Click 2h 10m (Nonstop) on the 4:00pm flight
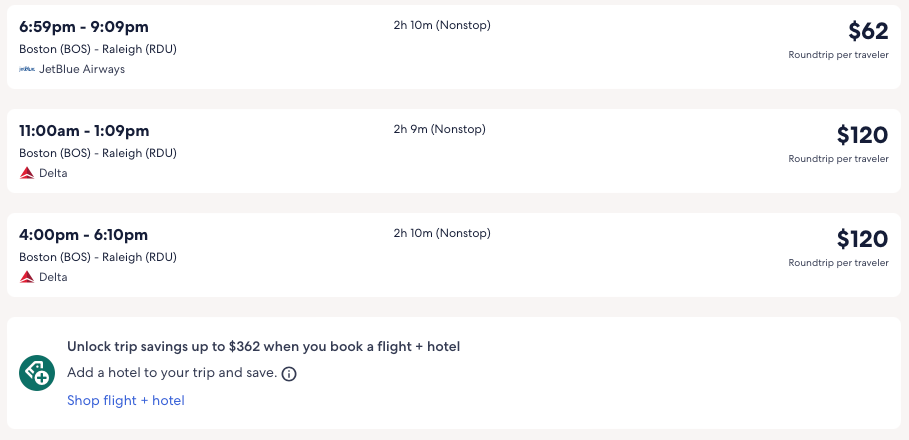 442,233
